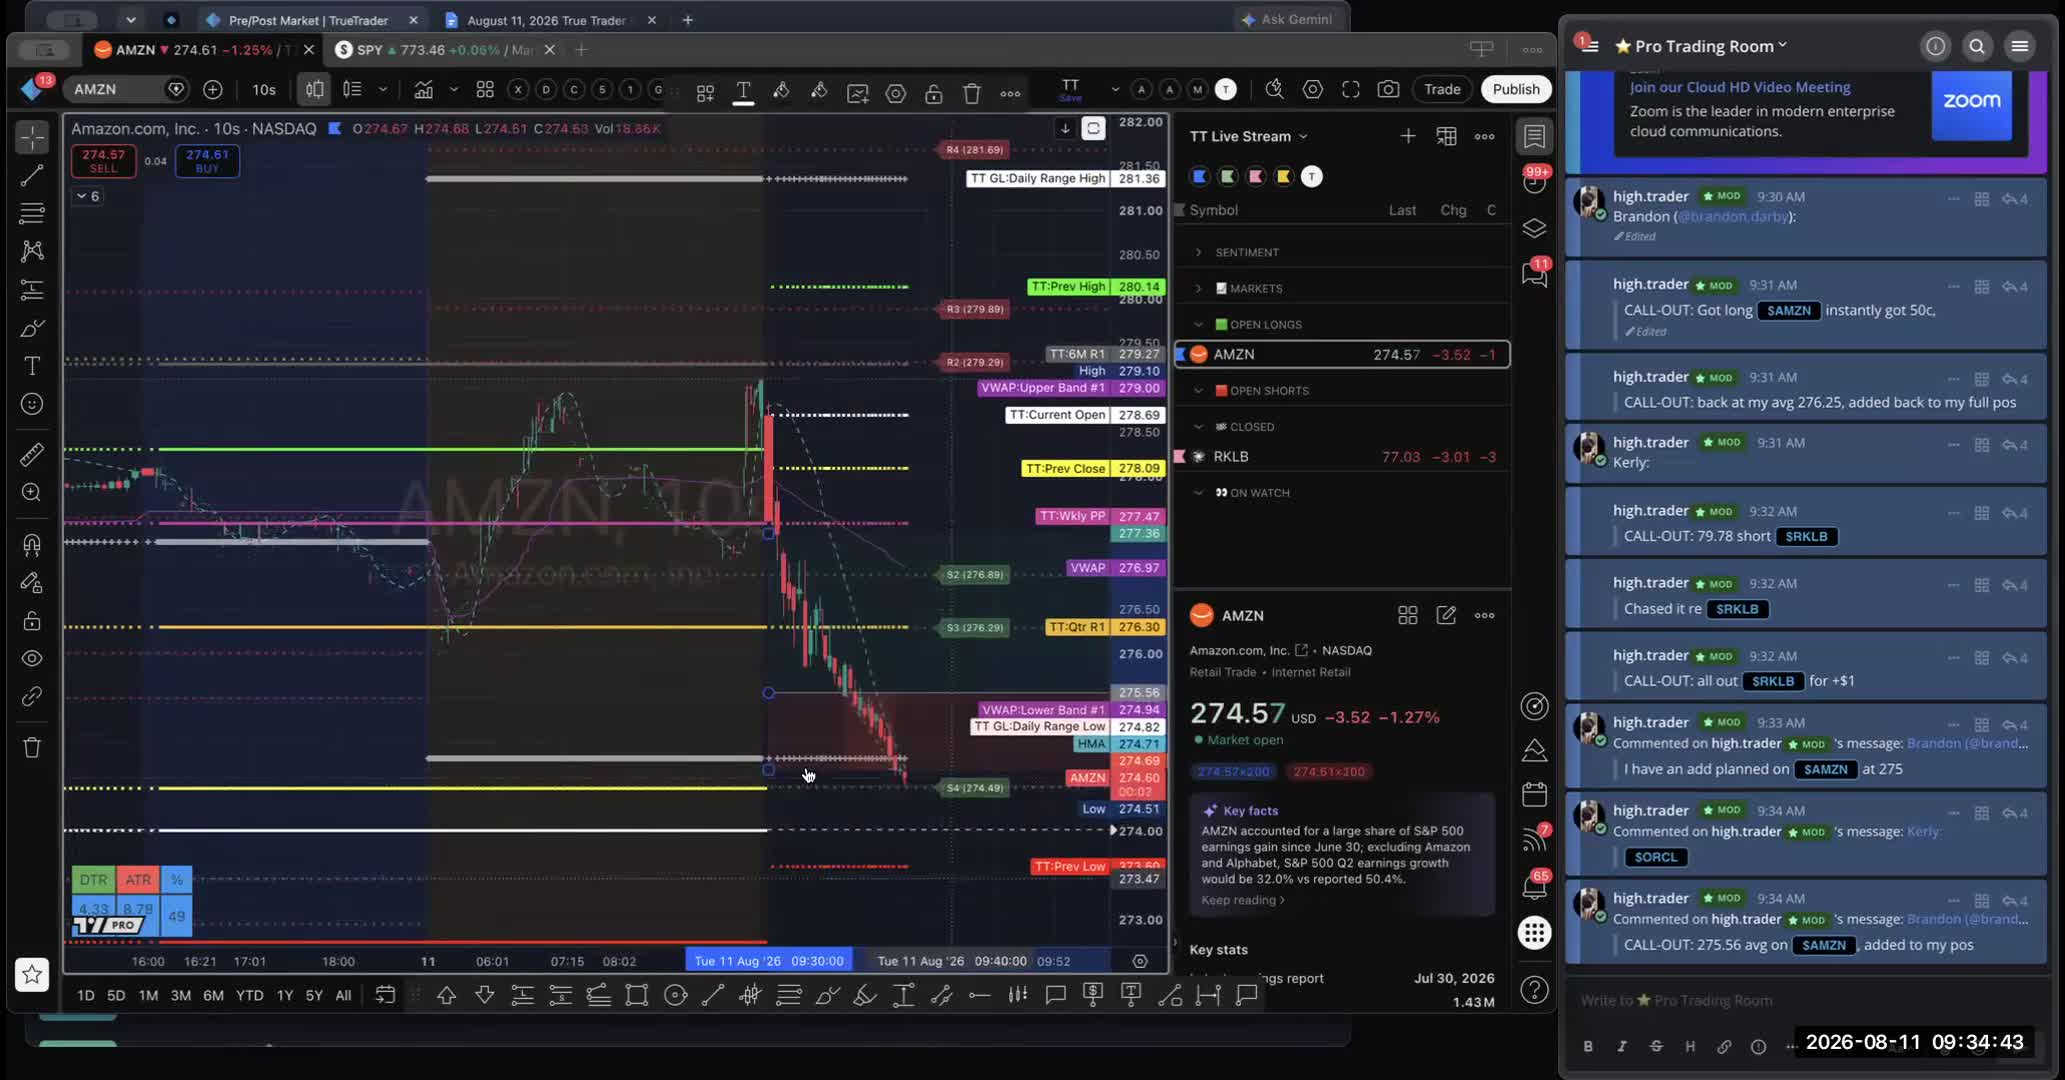Filter watchlist by blue flag
2065x1080 pixels.
tap(1200, 176)
